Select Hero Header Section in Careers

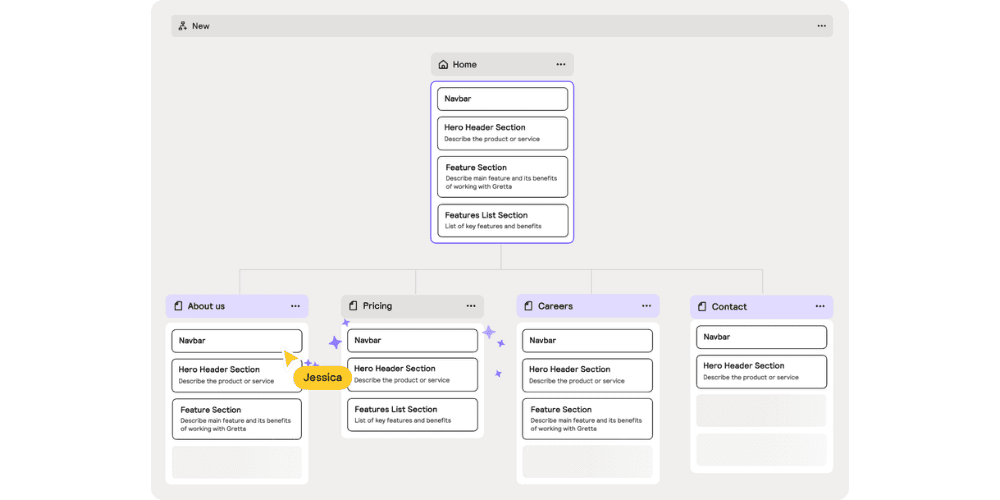pos(587,376)
